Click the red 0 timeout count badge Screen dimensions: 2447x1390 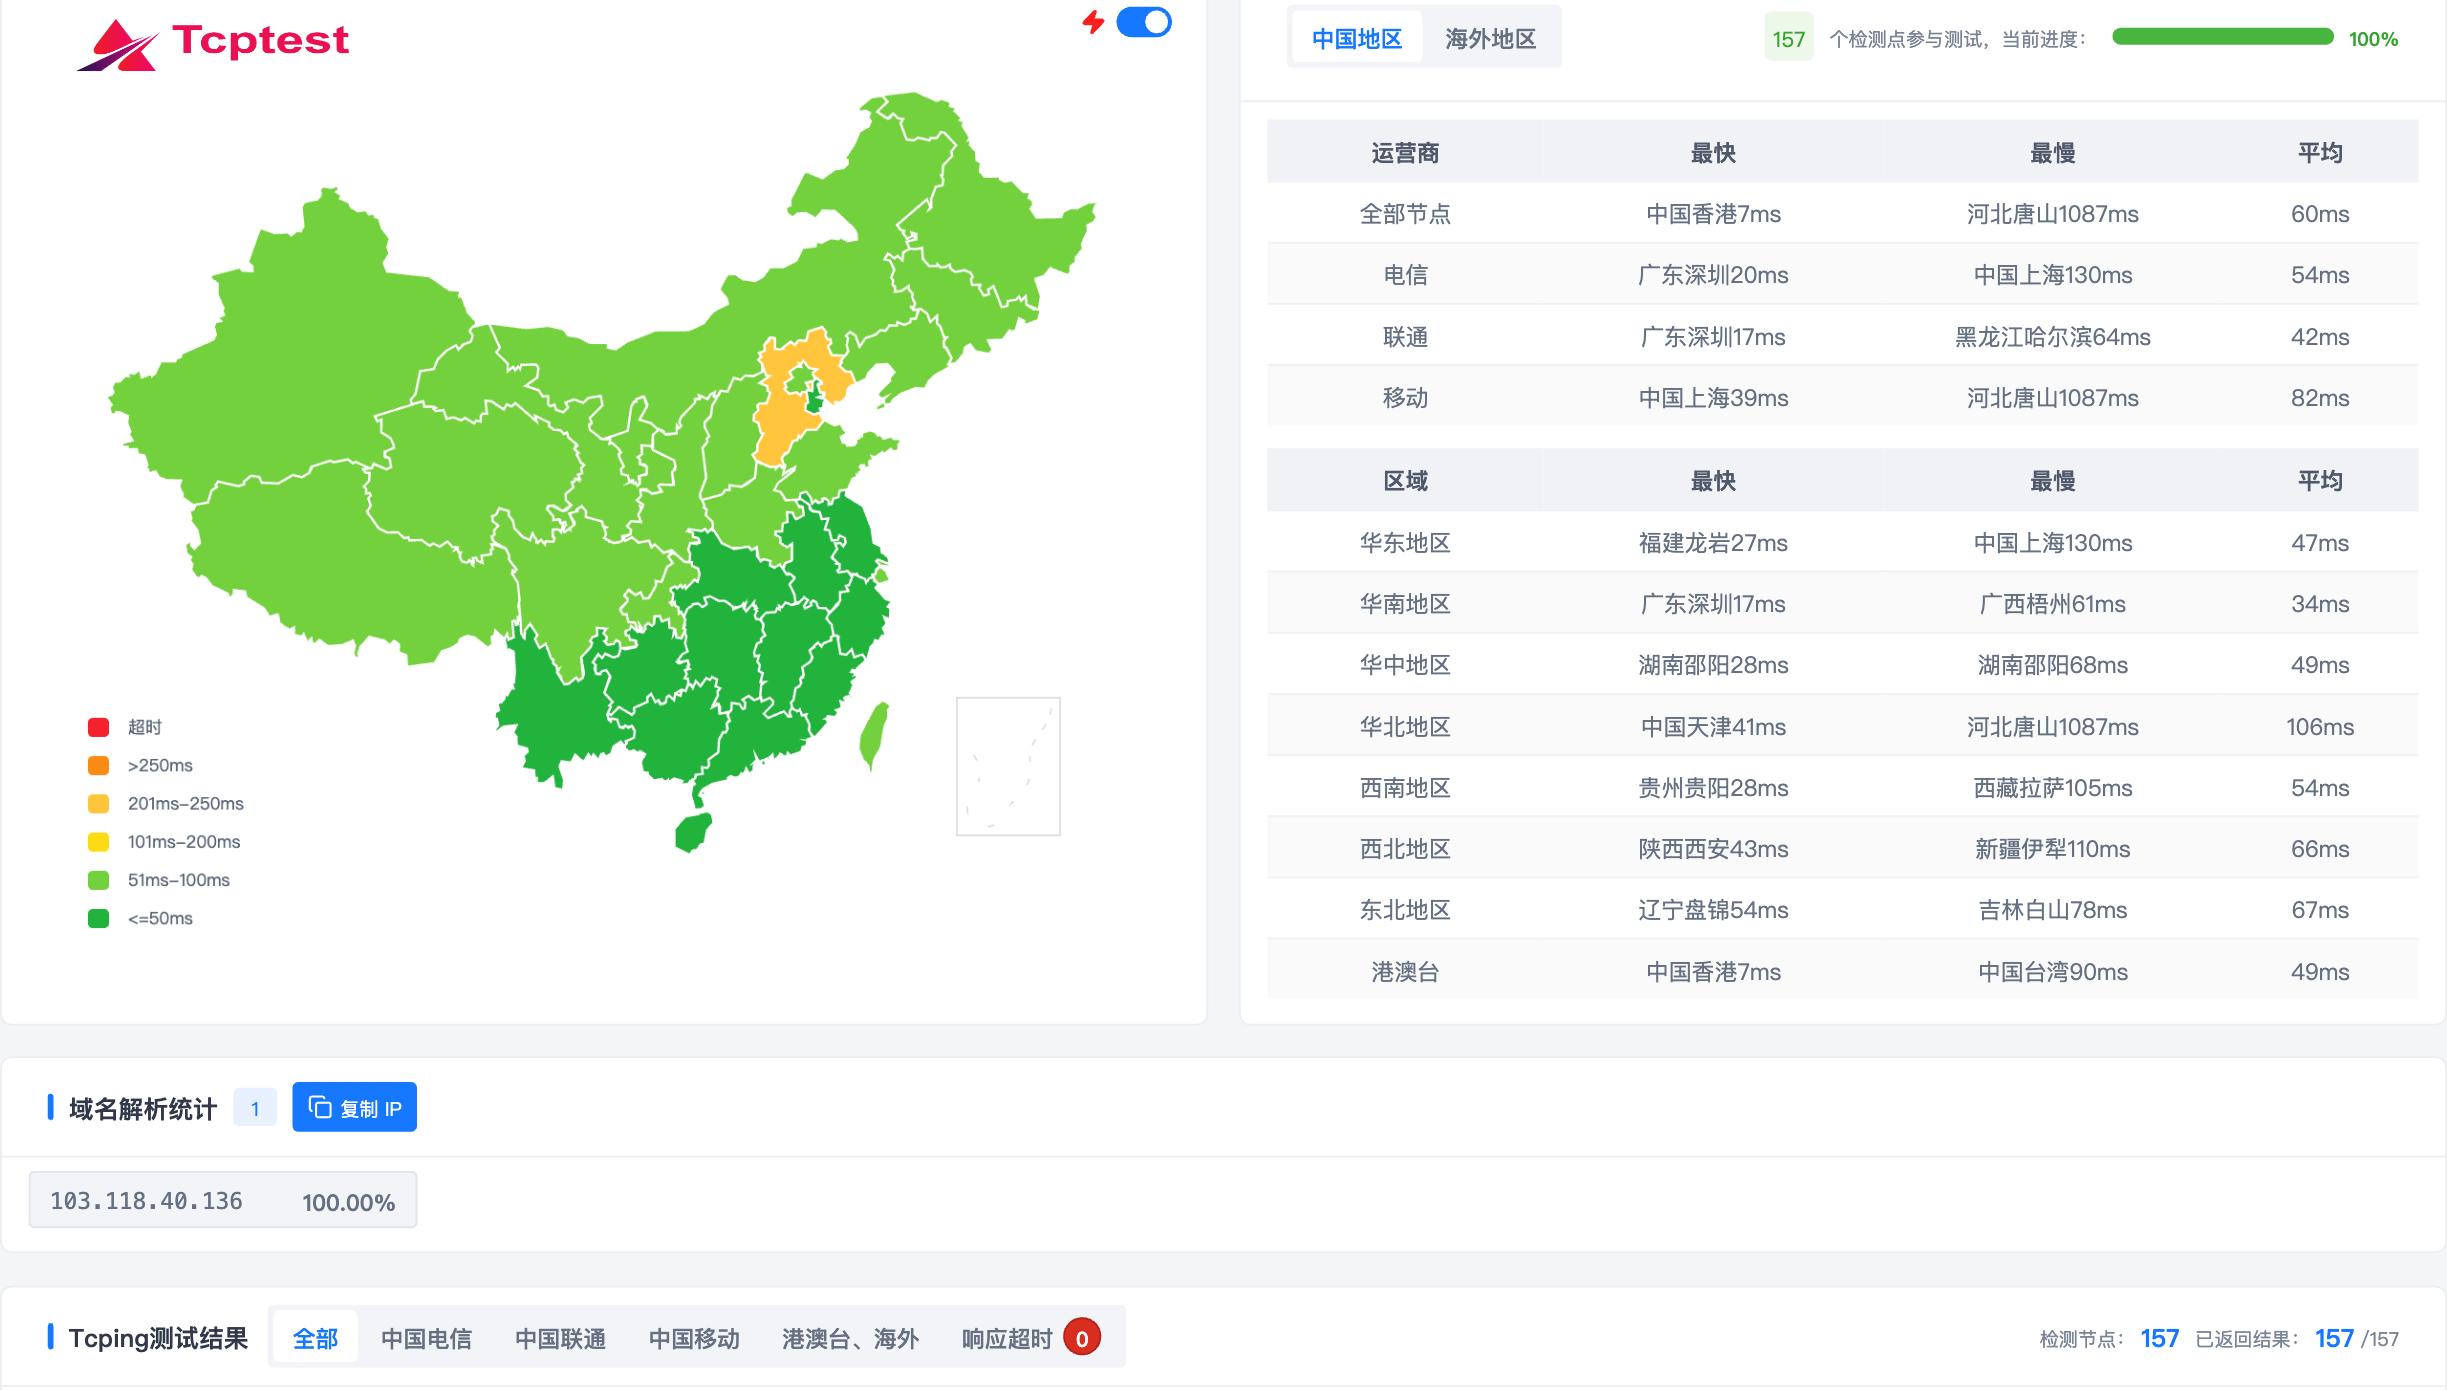tap(1082, 1338)
